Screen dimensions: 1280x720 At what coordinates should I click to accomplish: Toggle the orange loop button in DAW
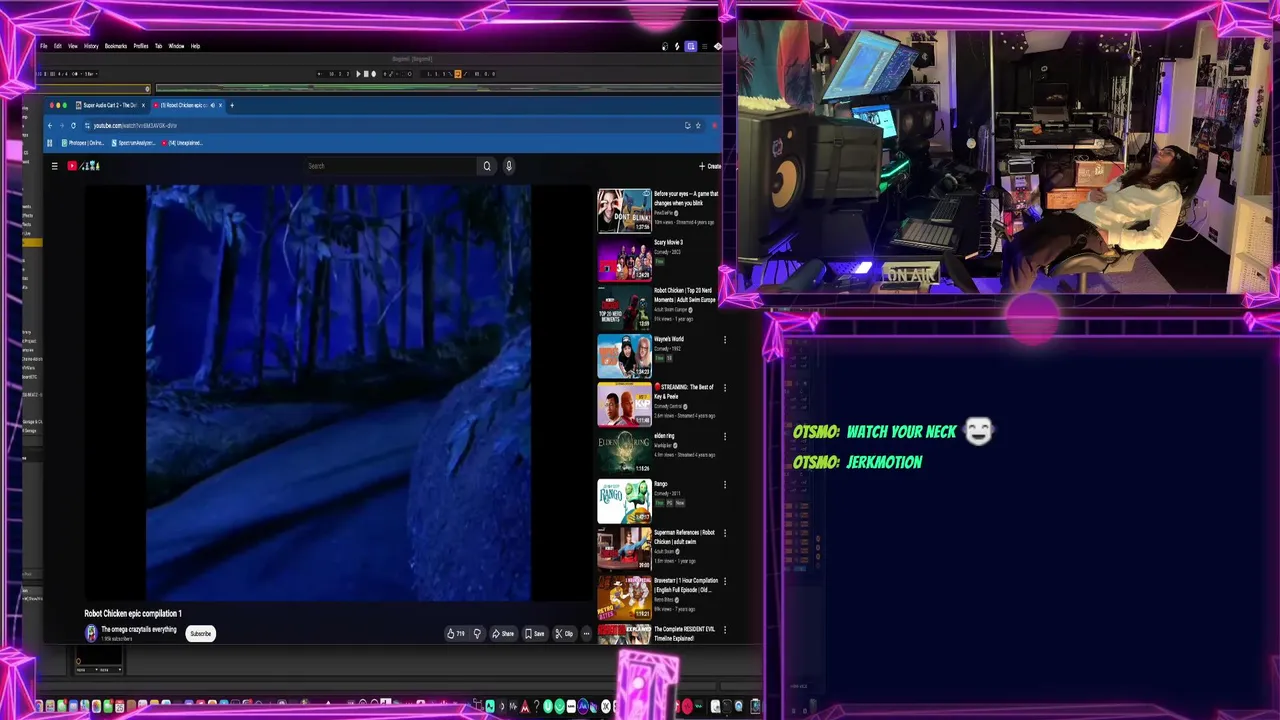(458, 74)
